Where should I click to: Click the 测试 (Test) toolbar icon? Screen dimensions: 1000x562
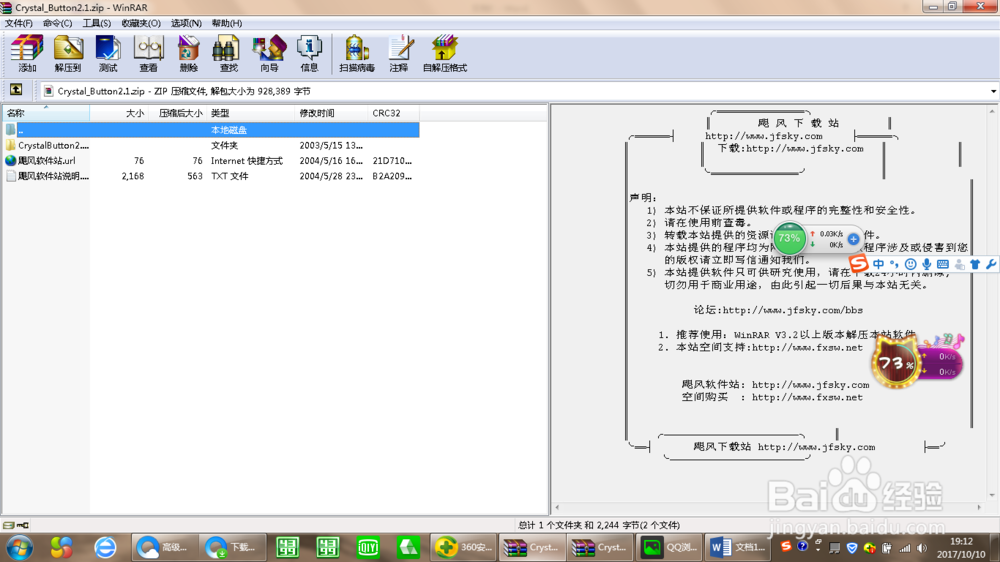tap(108, 54)
